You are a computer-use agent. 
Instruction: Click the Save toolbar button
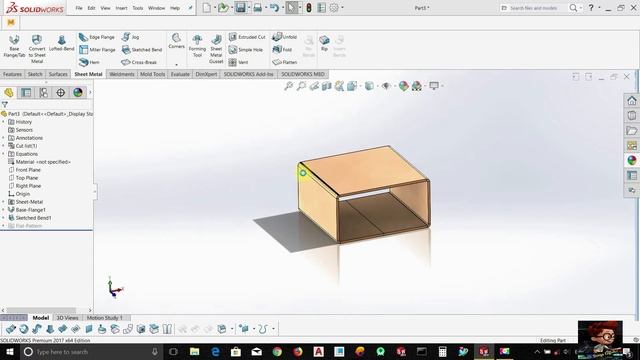(x=240, y=8)
